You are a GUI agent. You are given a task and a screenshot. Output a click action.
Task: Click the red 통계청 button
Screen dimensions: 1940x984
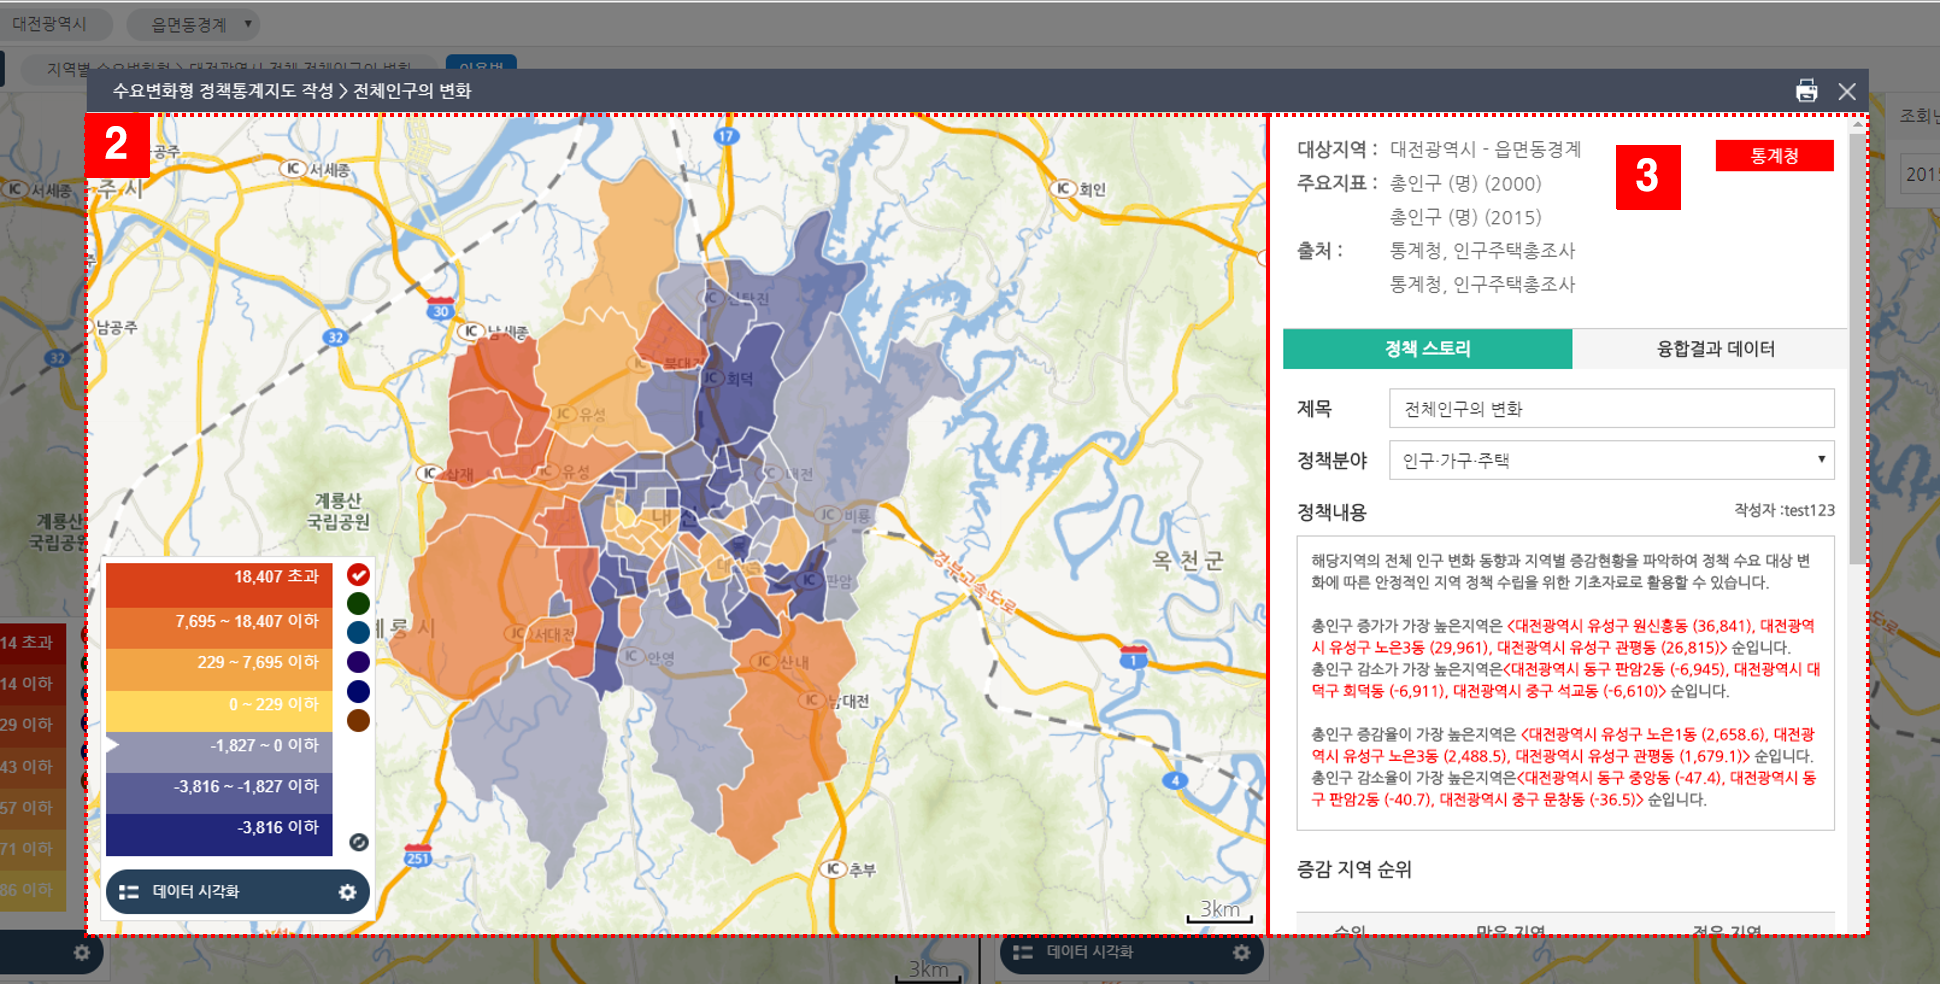tap(1774, 156)
